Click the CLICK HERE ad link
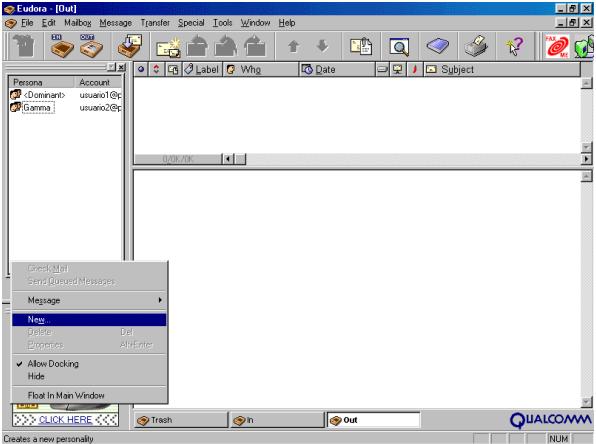The height and width of the screenshot is (444, 596). (x=65, y=420)
